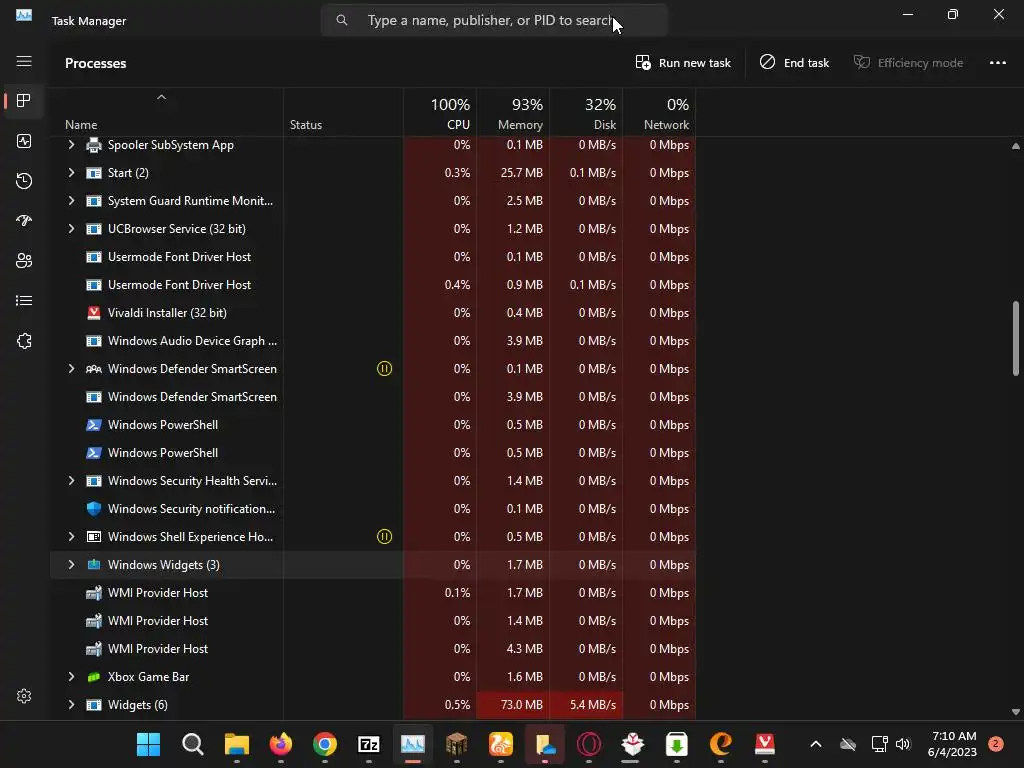Click the 25.7 MB memory cell of Start
Screen dimensions: 1024x768
point(513,173)
